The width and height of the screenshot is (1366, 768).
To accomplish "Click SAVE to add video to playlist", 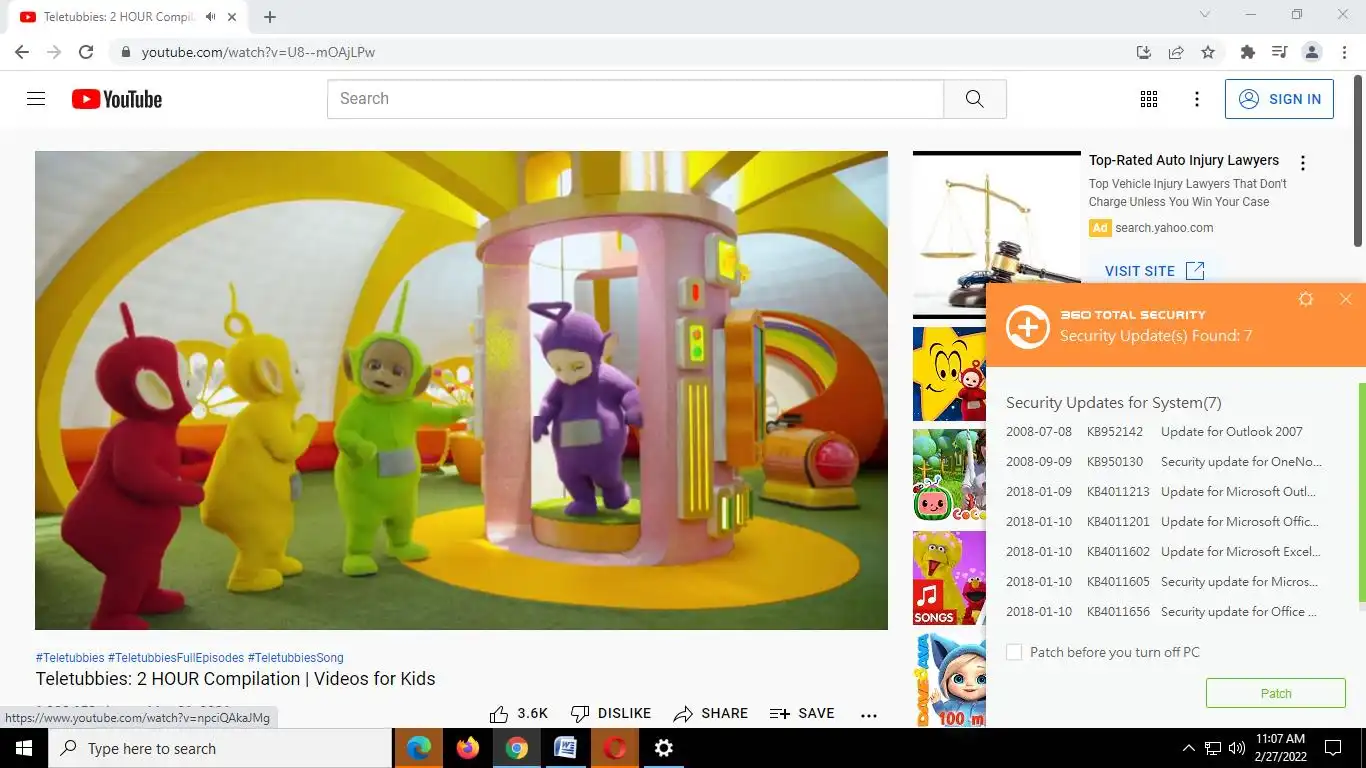I will tap(802, 714).
